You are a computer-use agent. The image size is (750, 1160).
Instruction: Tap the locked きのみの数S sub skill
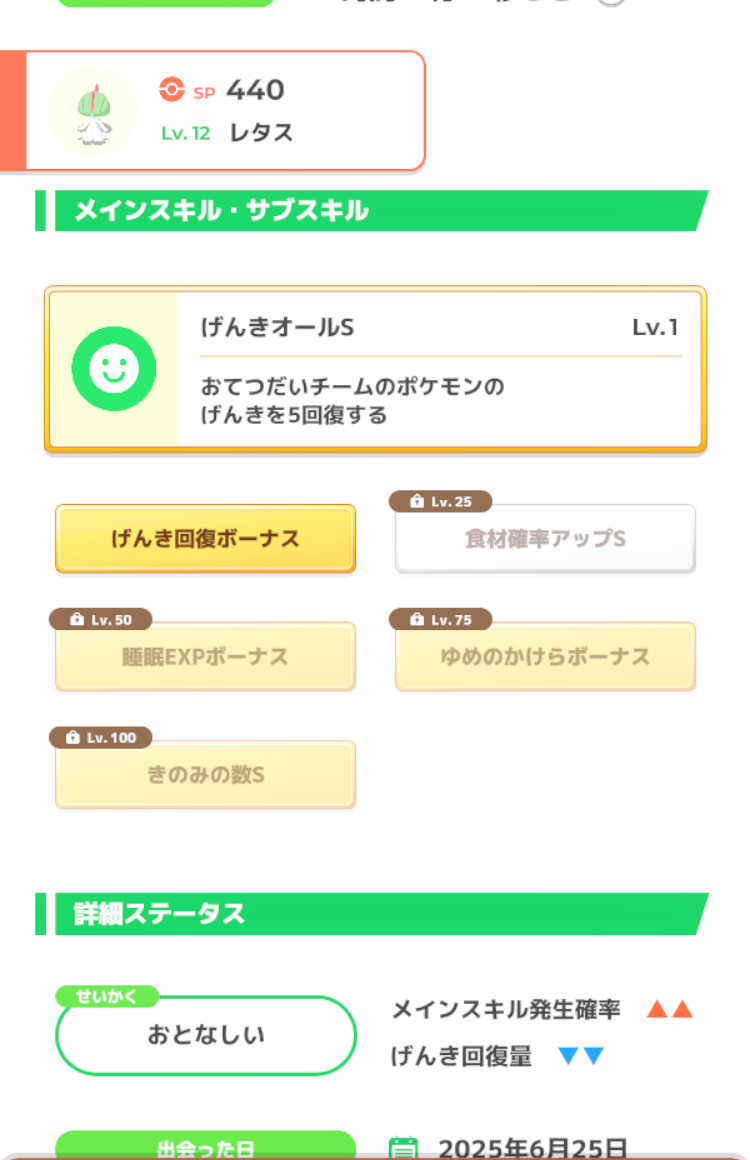click(x=205, y=775)
